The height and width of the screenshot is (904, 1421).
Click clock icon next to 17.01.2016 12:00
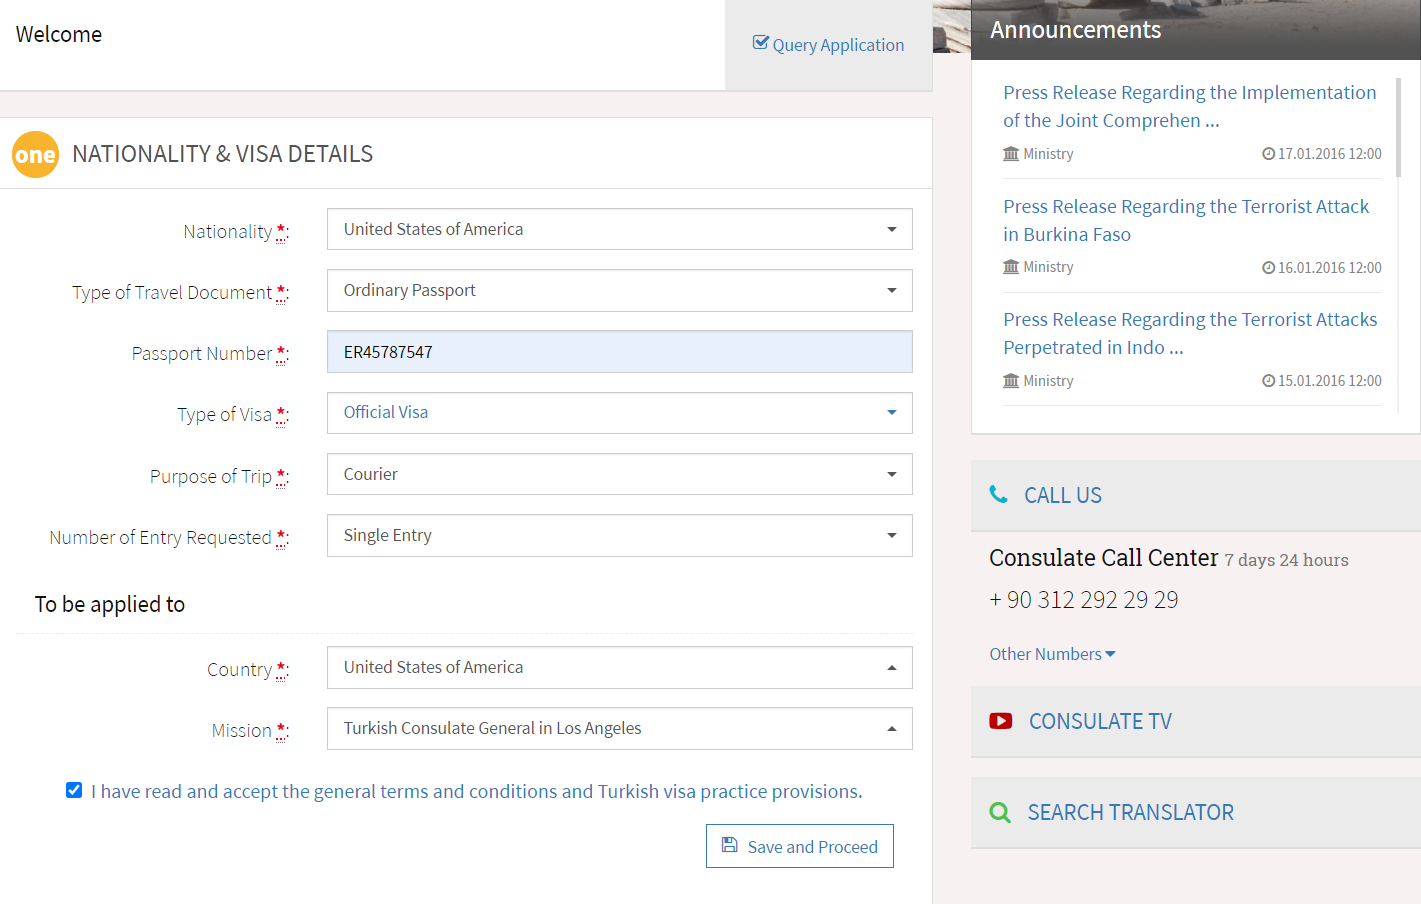pos(1268,154)
